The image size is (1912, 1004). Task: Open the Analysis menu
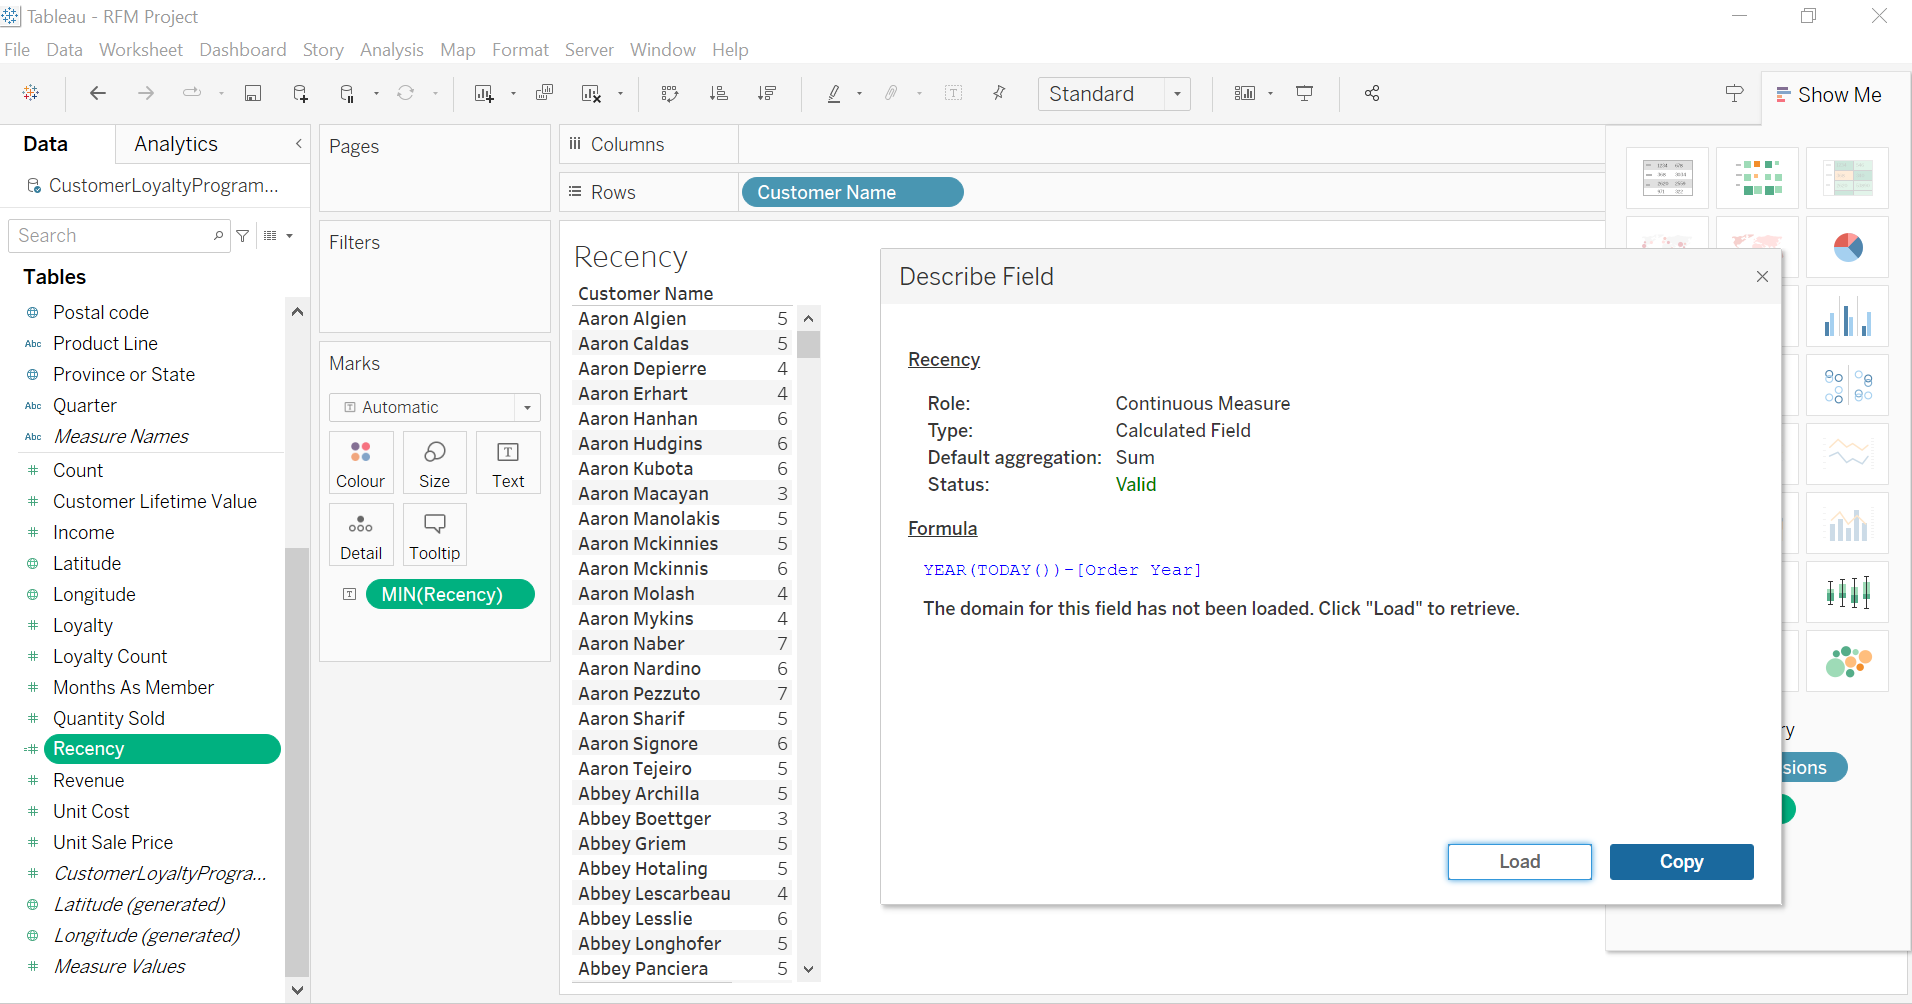tap(391, 50)
